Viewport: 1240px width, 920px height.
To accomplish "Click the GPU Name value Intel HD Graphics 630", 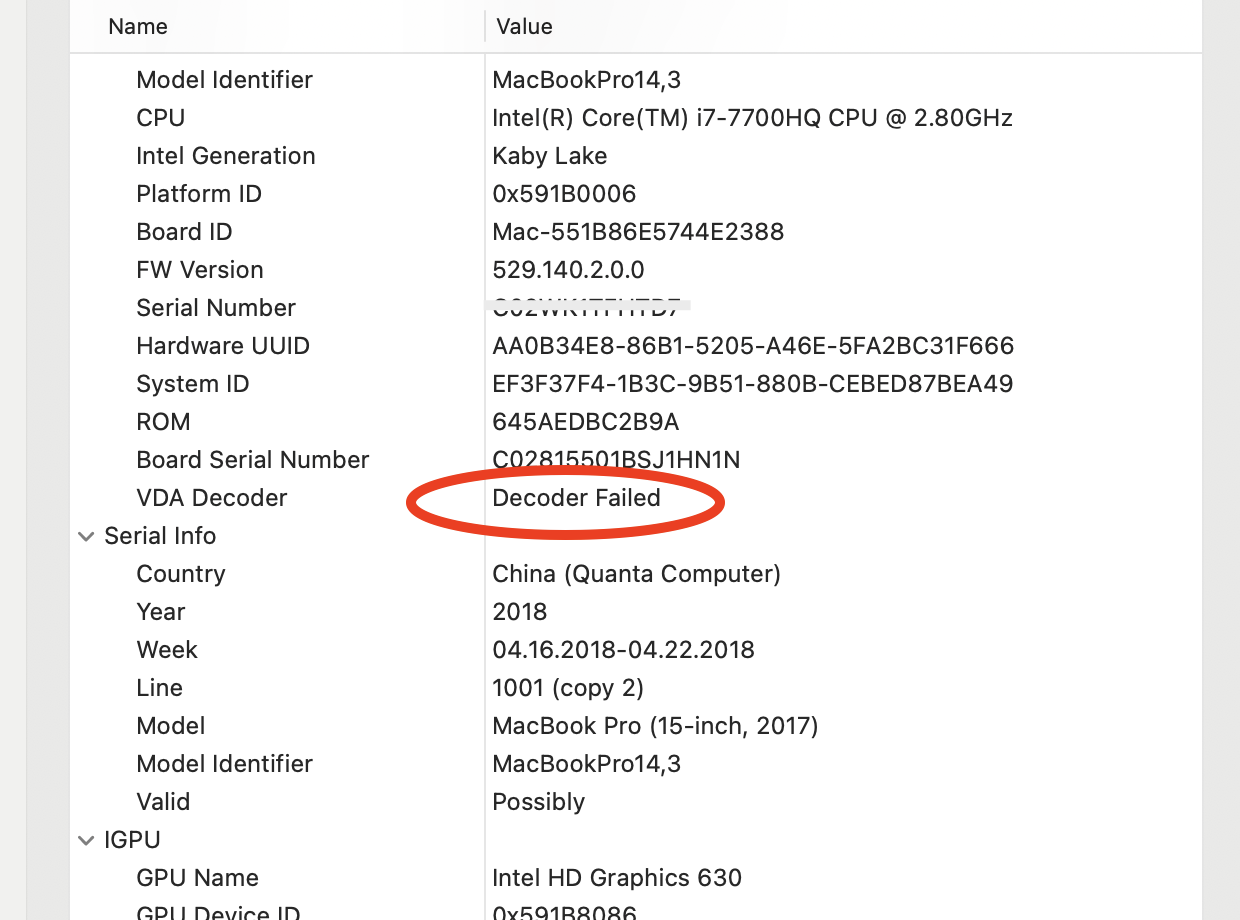I will click(x=617, y=878).
